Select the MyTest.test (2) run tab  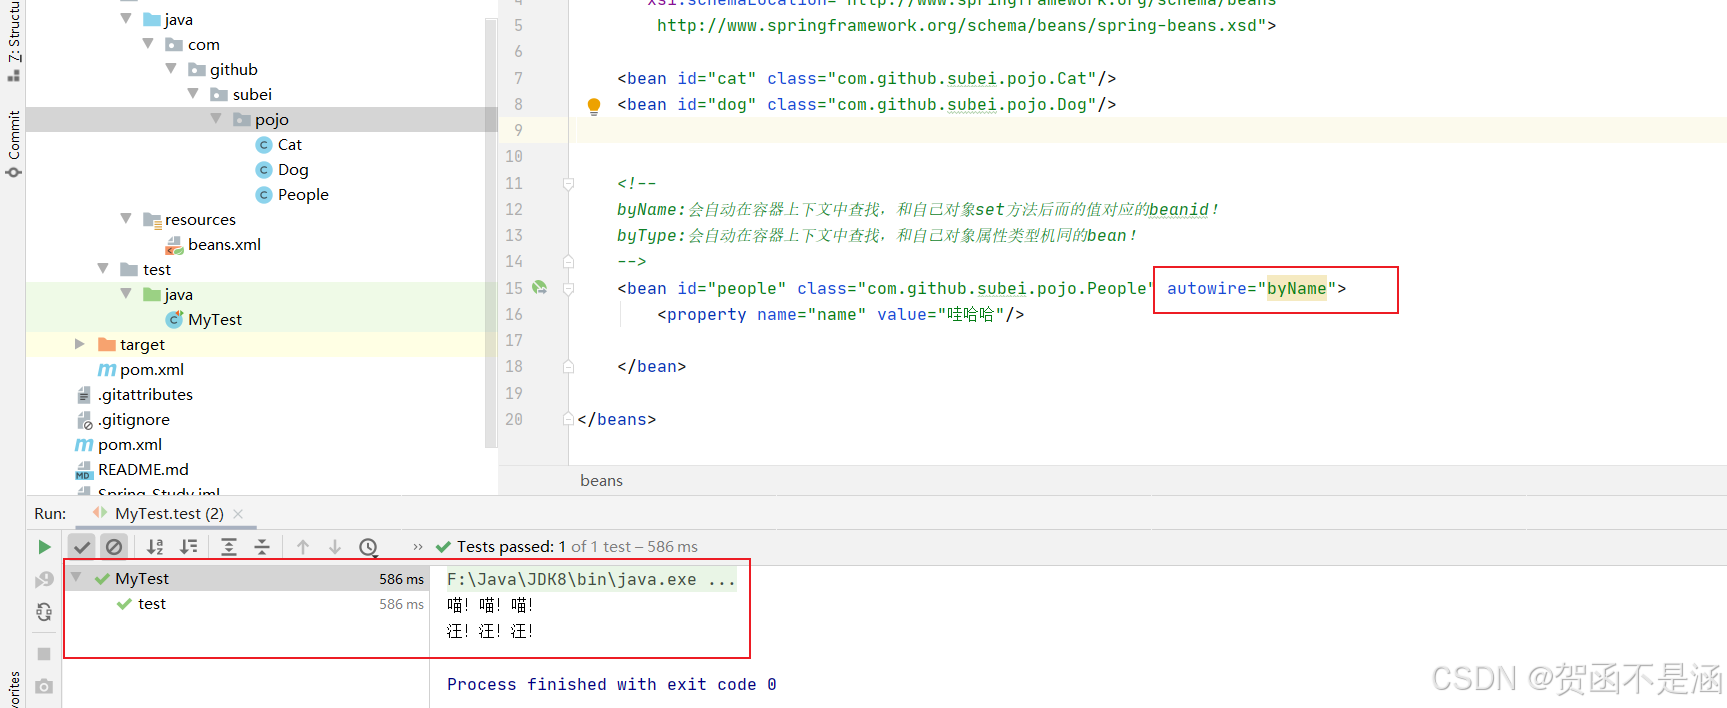click(x=169, y=514)
